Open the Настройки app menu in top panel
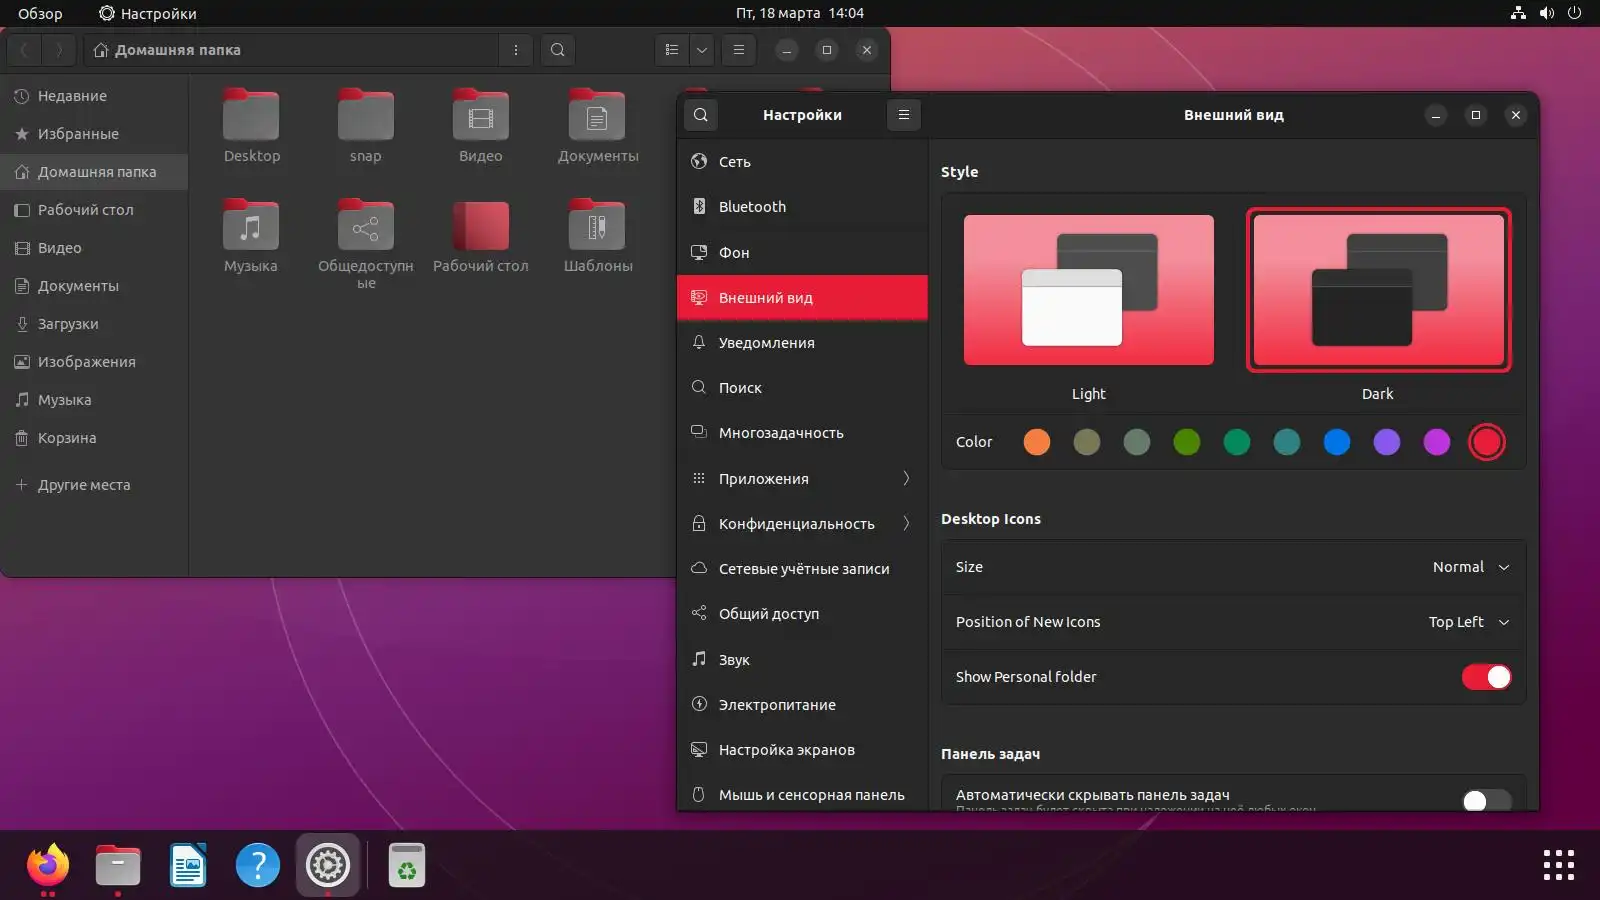 coord(147,13)
